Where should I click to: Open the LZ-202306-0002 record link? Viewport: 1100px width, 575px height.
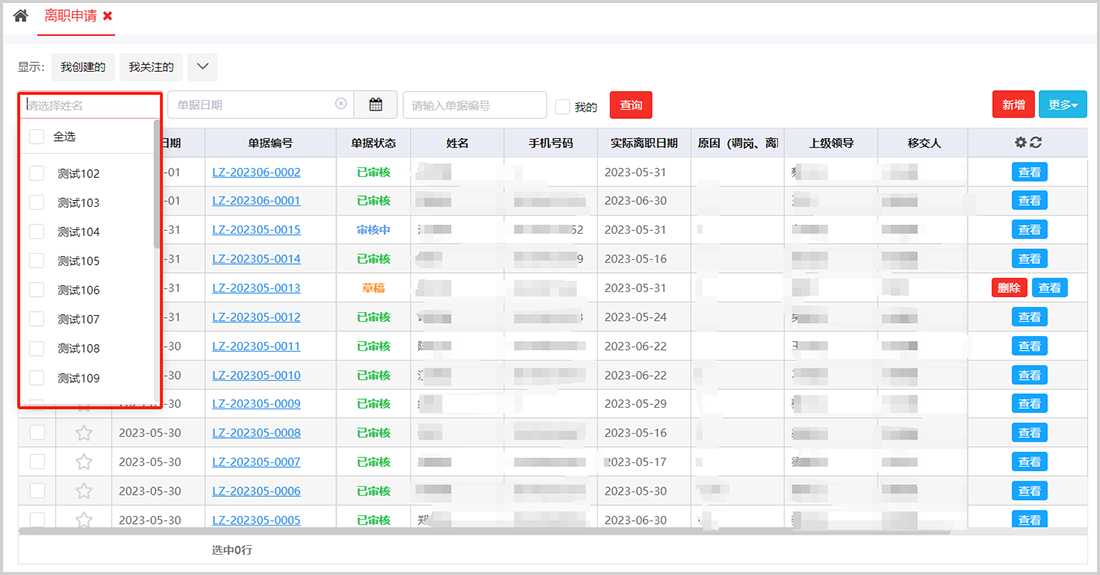[256, 172]
